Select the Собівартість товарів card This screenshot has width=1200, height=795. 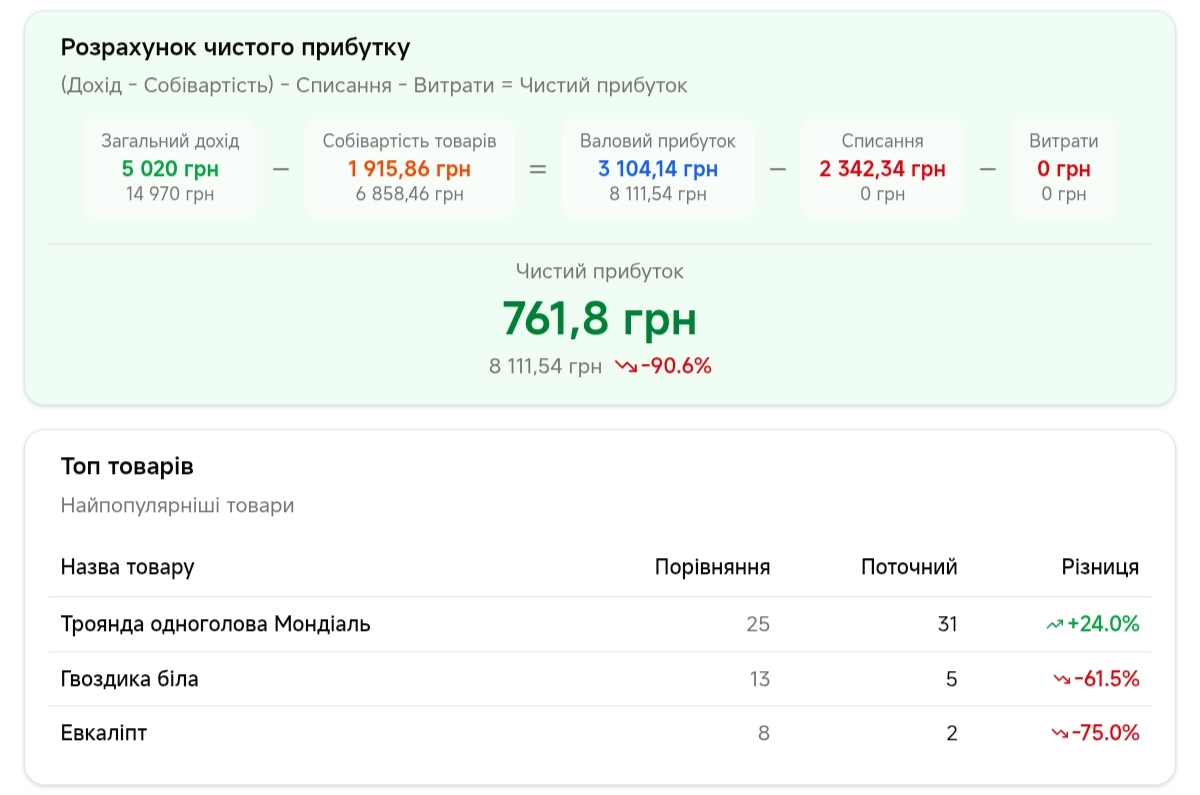pos(409,168)
